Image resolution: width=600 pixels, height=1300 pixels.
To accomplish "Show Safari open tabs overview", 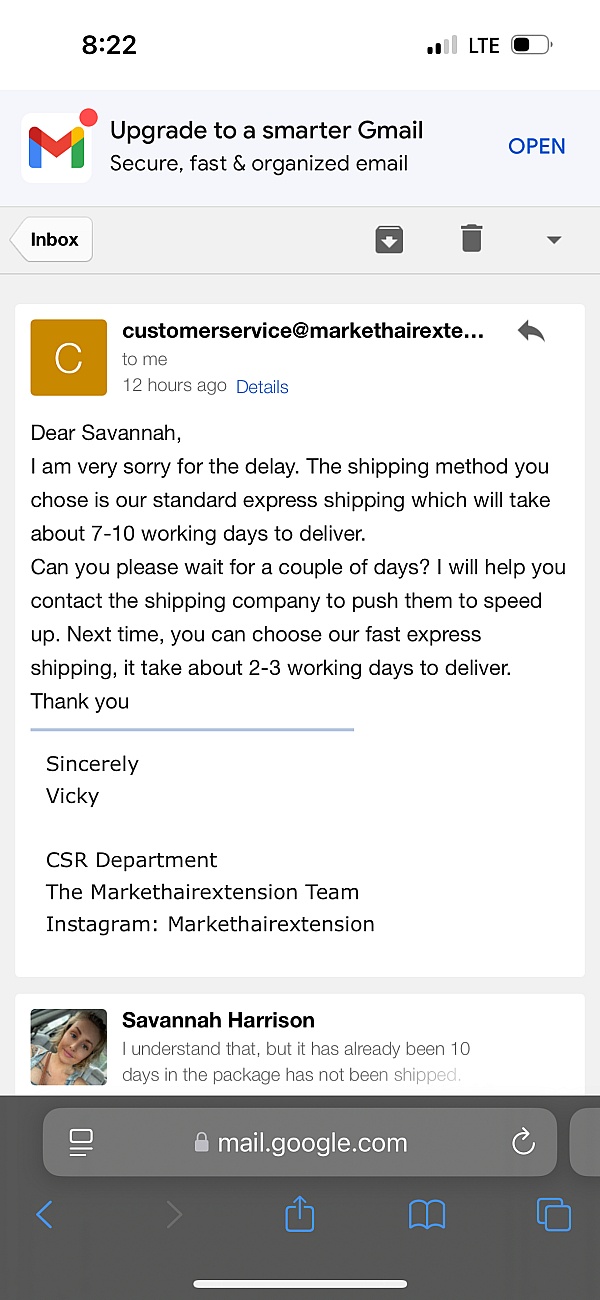I will click(554, 1214).
